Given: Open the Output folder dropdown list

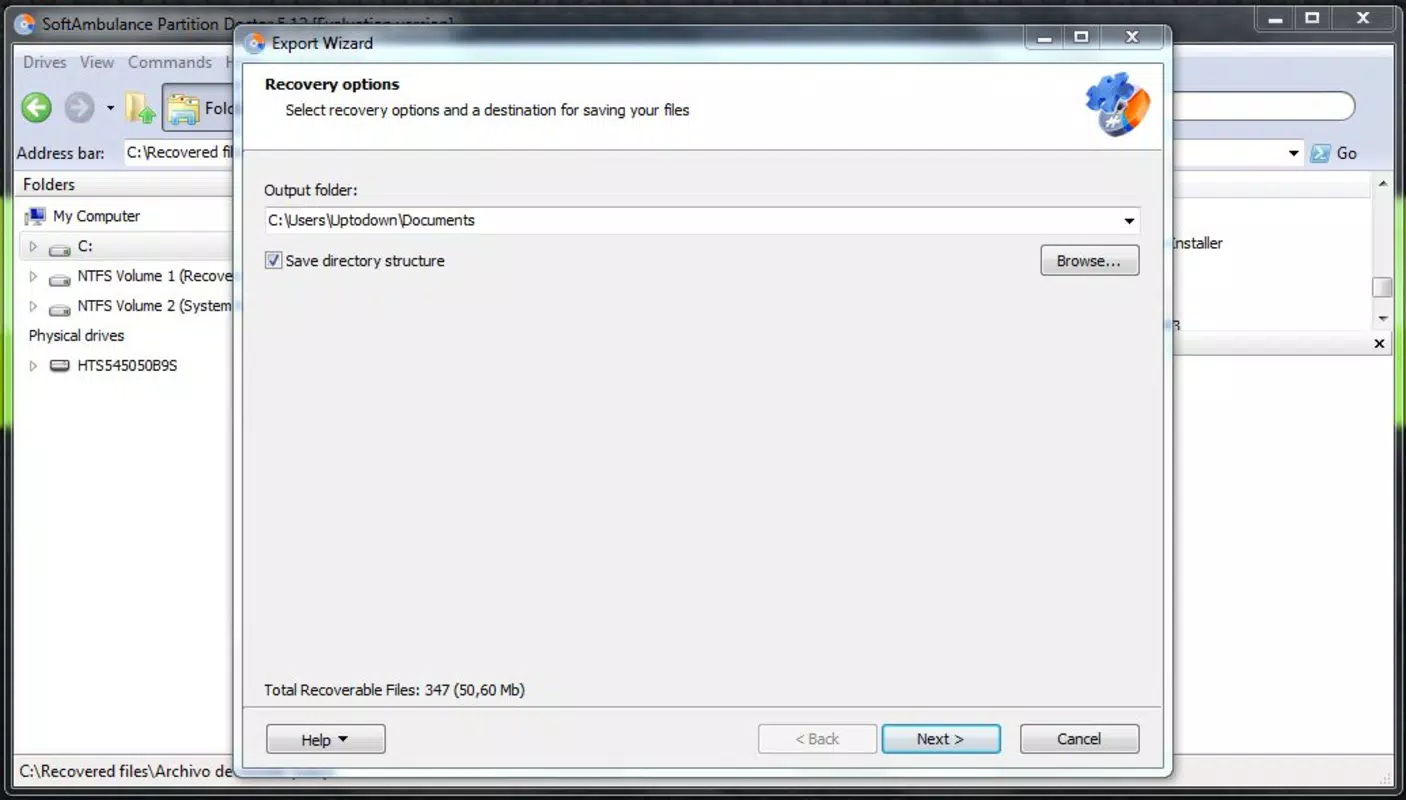Looking at the screenshot, I should (x=1129, y=221).
